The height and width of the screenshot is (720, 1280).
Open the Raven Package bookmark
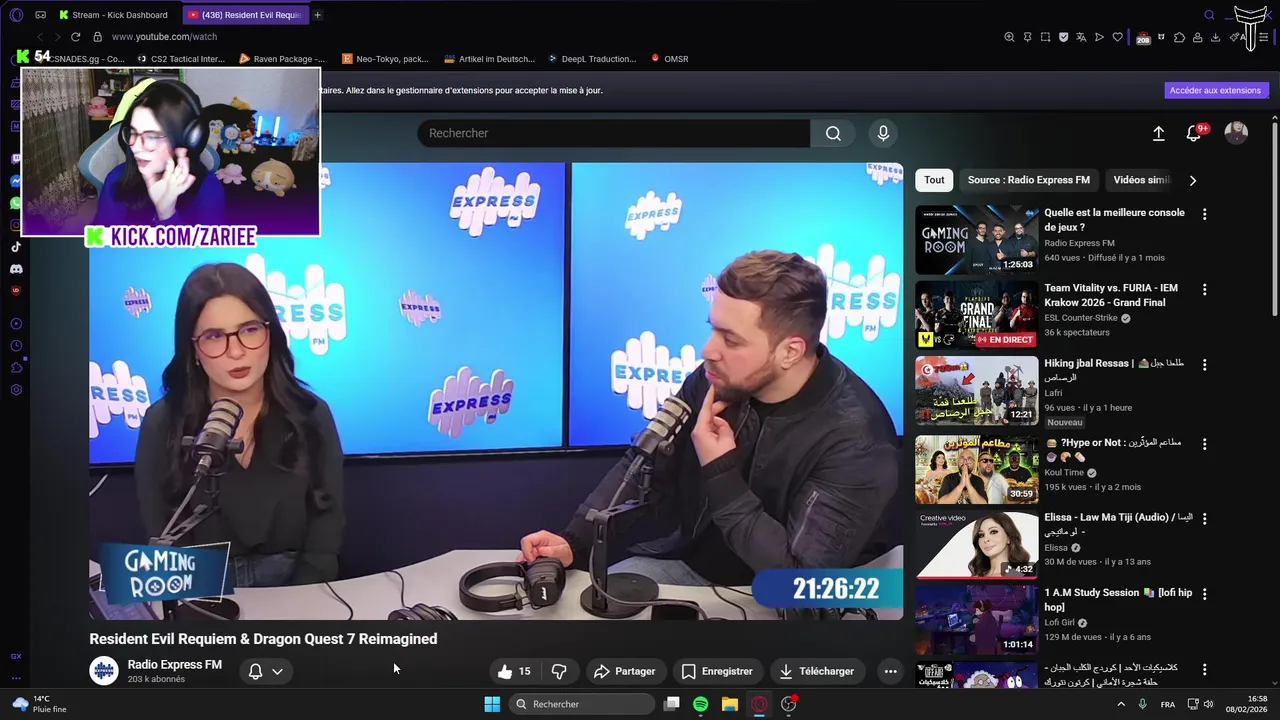point(281,59)
